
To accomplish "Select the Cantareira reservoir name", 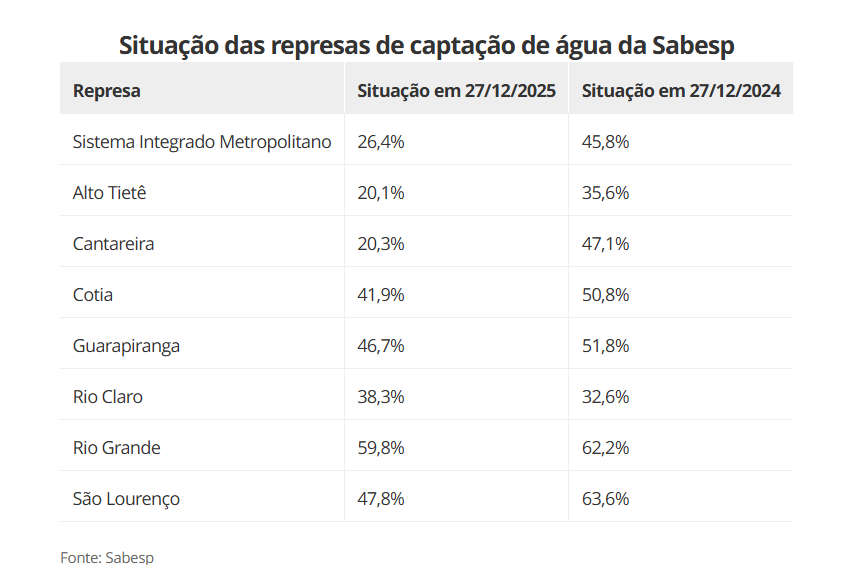I will coord(113,244).
